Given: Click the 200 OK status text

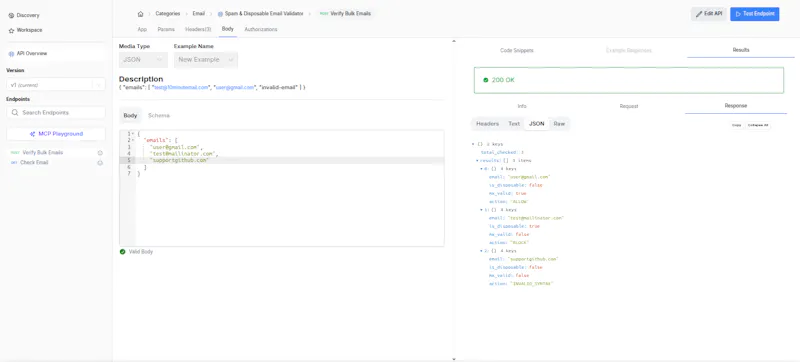Looking at the screenshot, I should pyautogui.click(x=503, y=80).
